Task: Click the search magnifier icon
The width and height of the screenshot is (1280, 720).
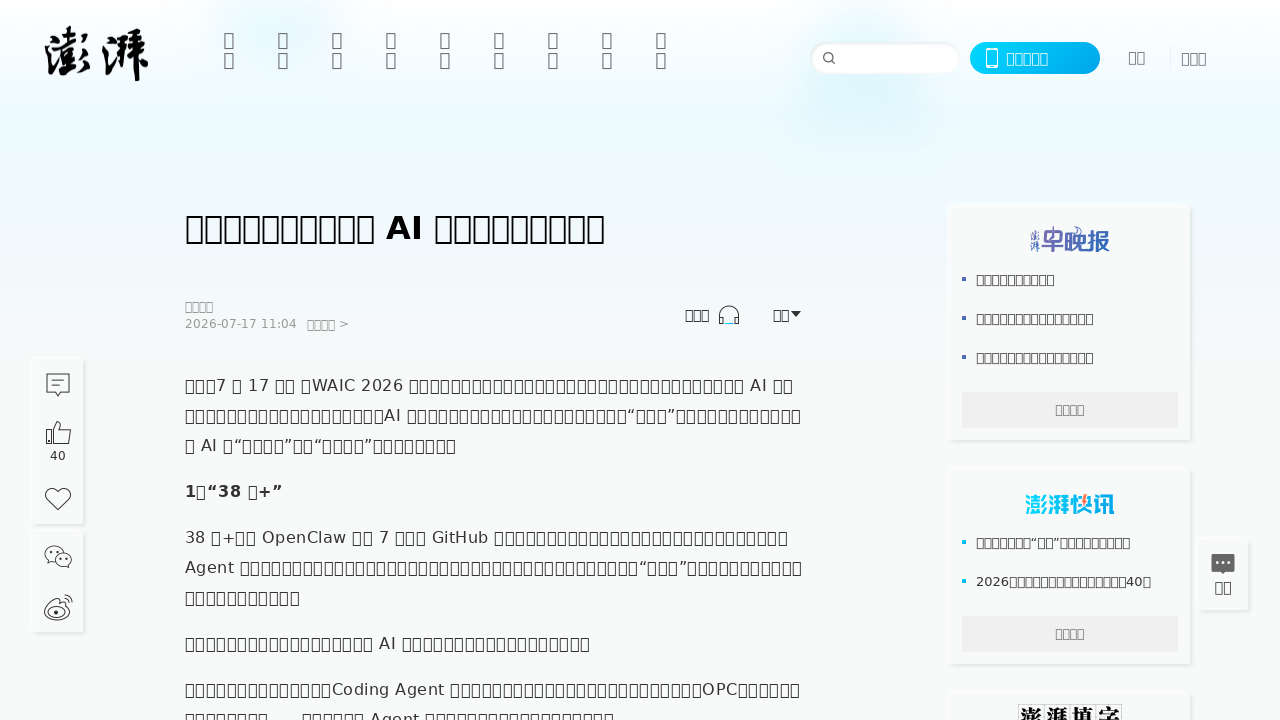Action: pos(829,58)
